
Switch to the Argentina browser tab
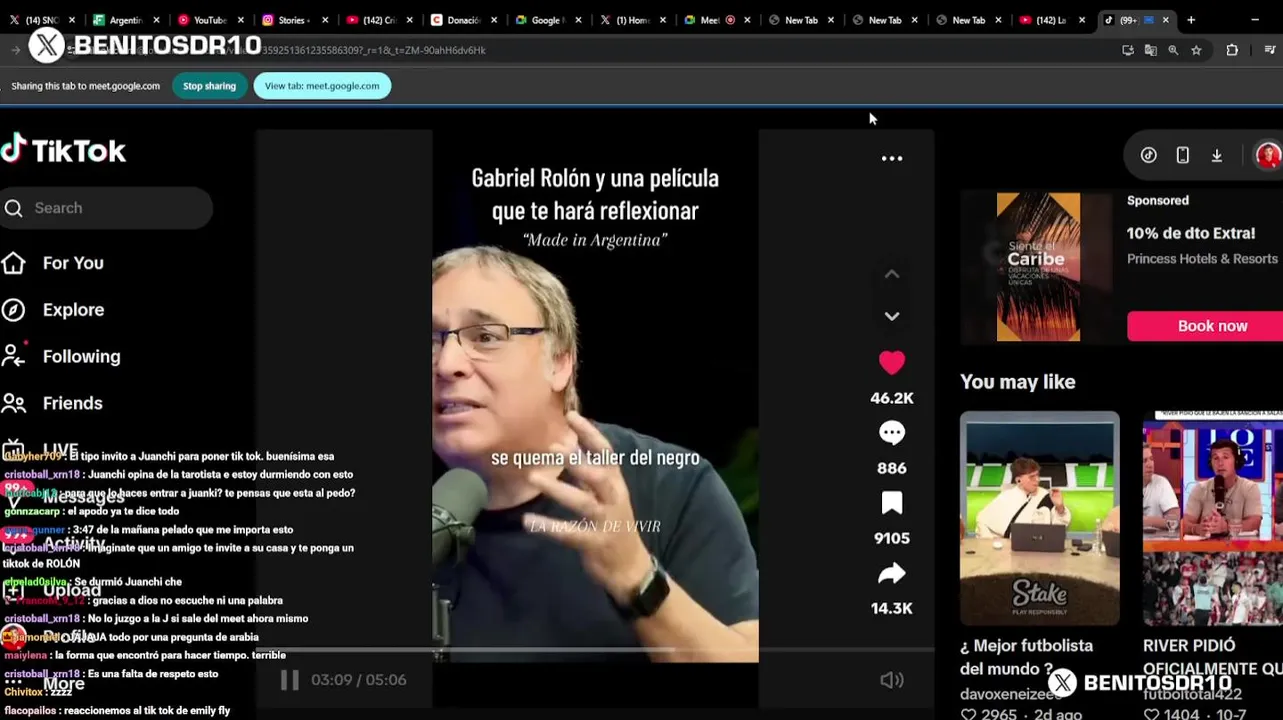pos(127,20)
